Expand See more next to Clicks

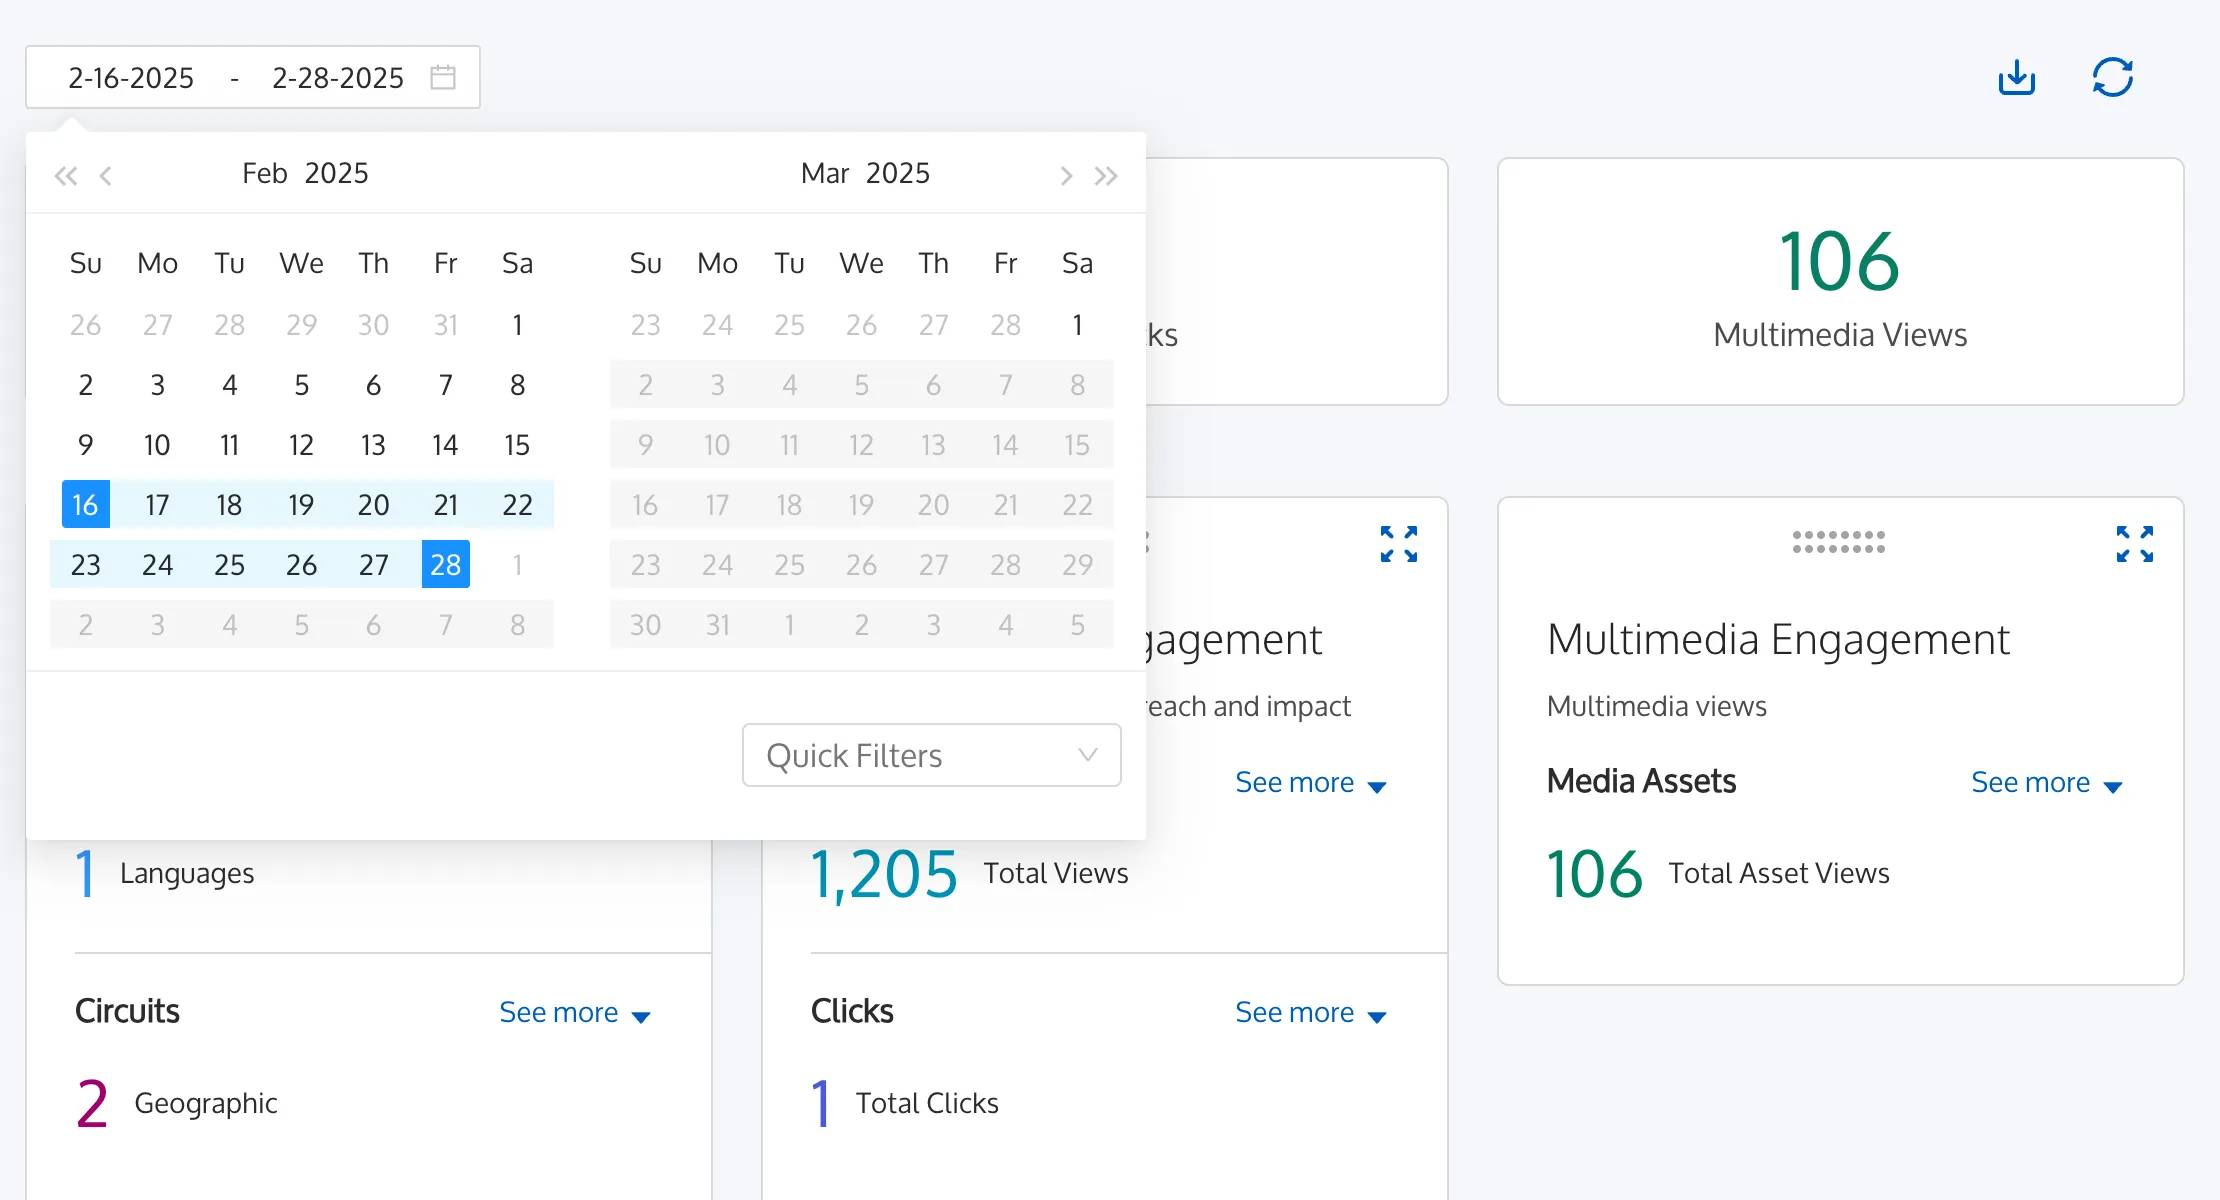(1310, 1012)
